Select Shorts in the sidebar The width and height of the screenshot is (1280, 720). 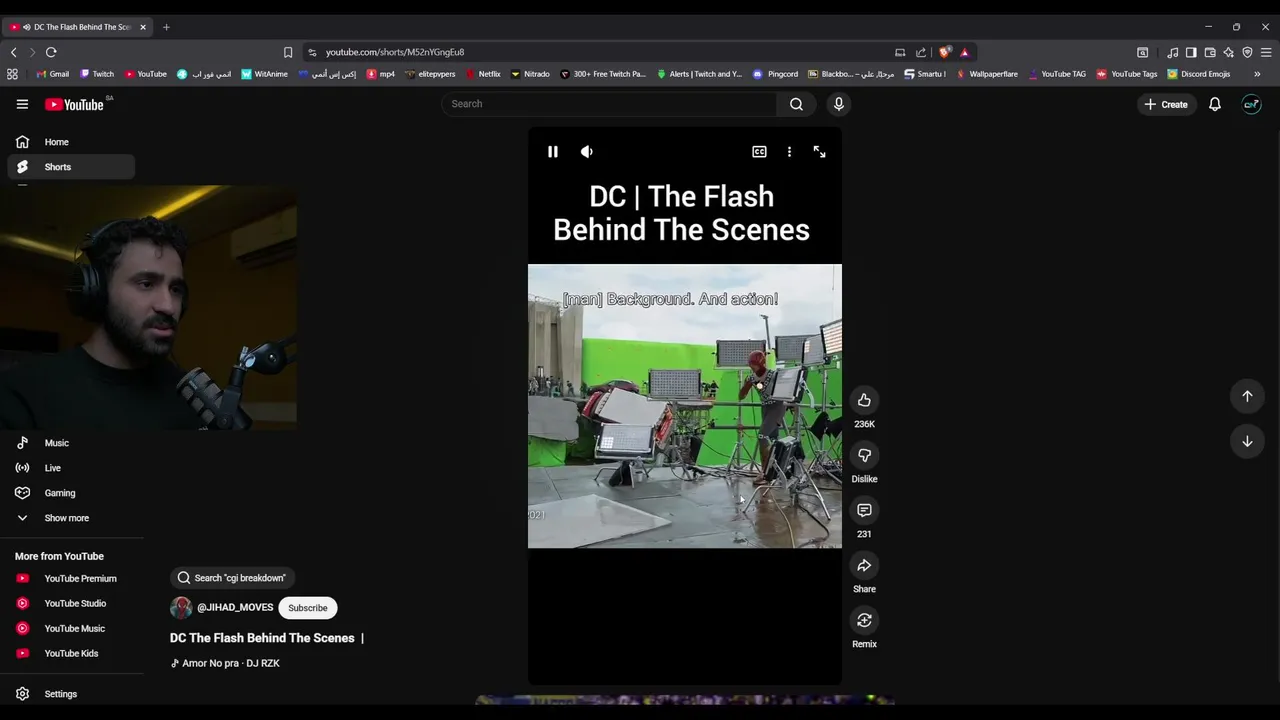coord(71,167)
